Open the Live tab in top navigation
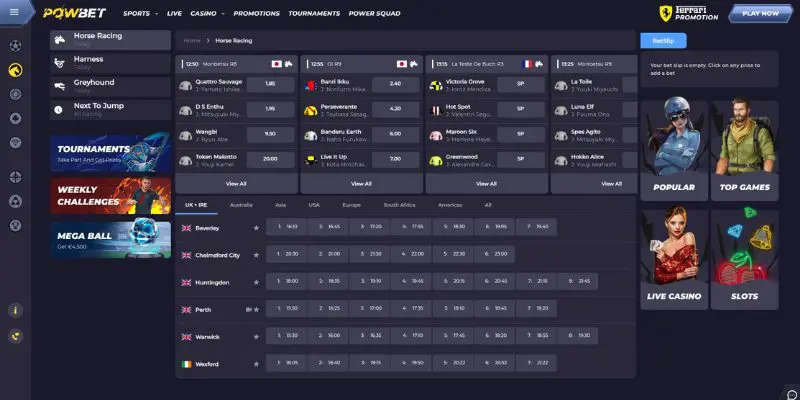The height and width of the screenshot is (400, 800). tap(174, 14)
